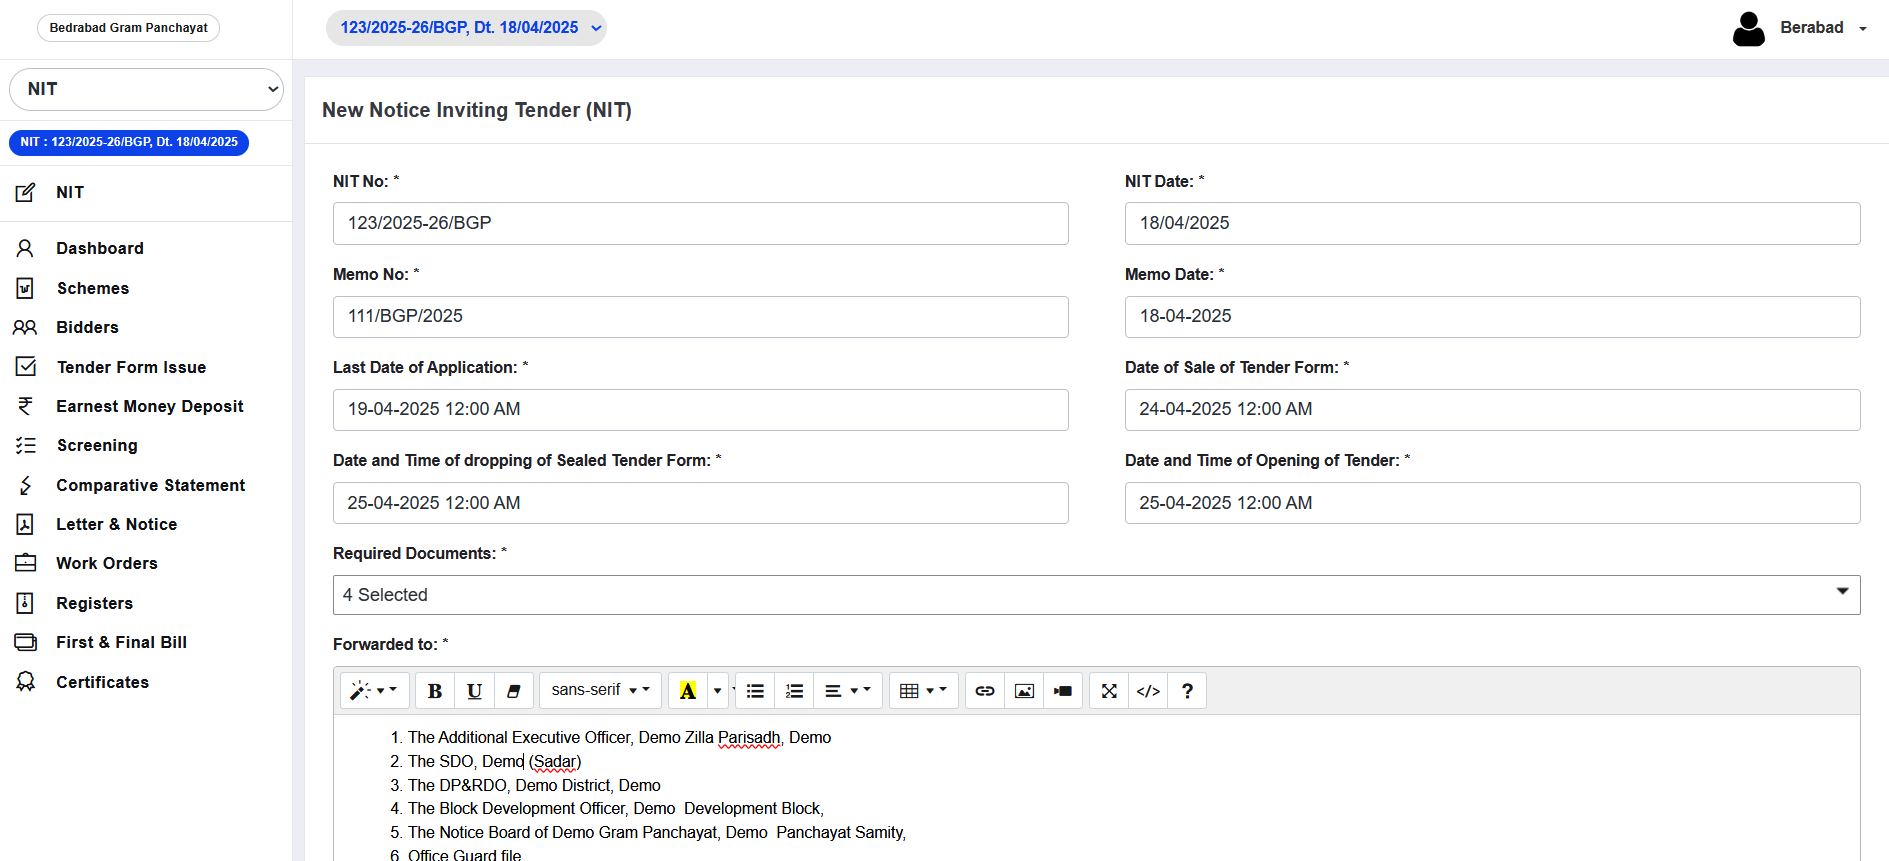Viewport: 1889px width, 861px height.
Task: Insert a video using the video icon
Action: (x=1063, y=691)
